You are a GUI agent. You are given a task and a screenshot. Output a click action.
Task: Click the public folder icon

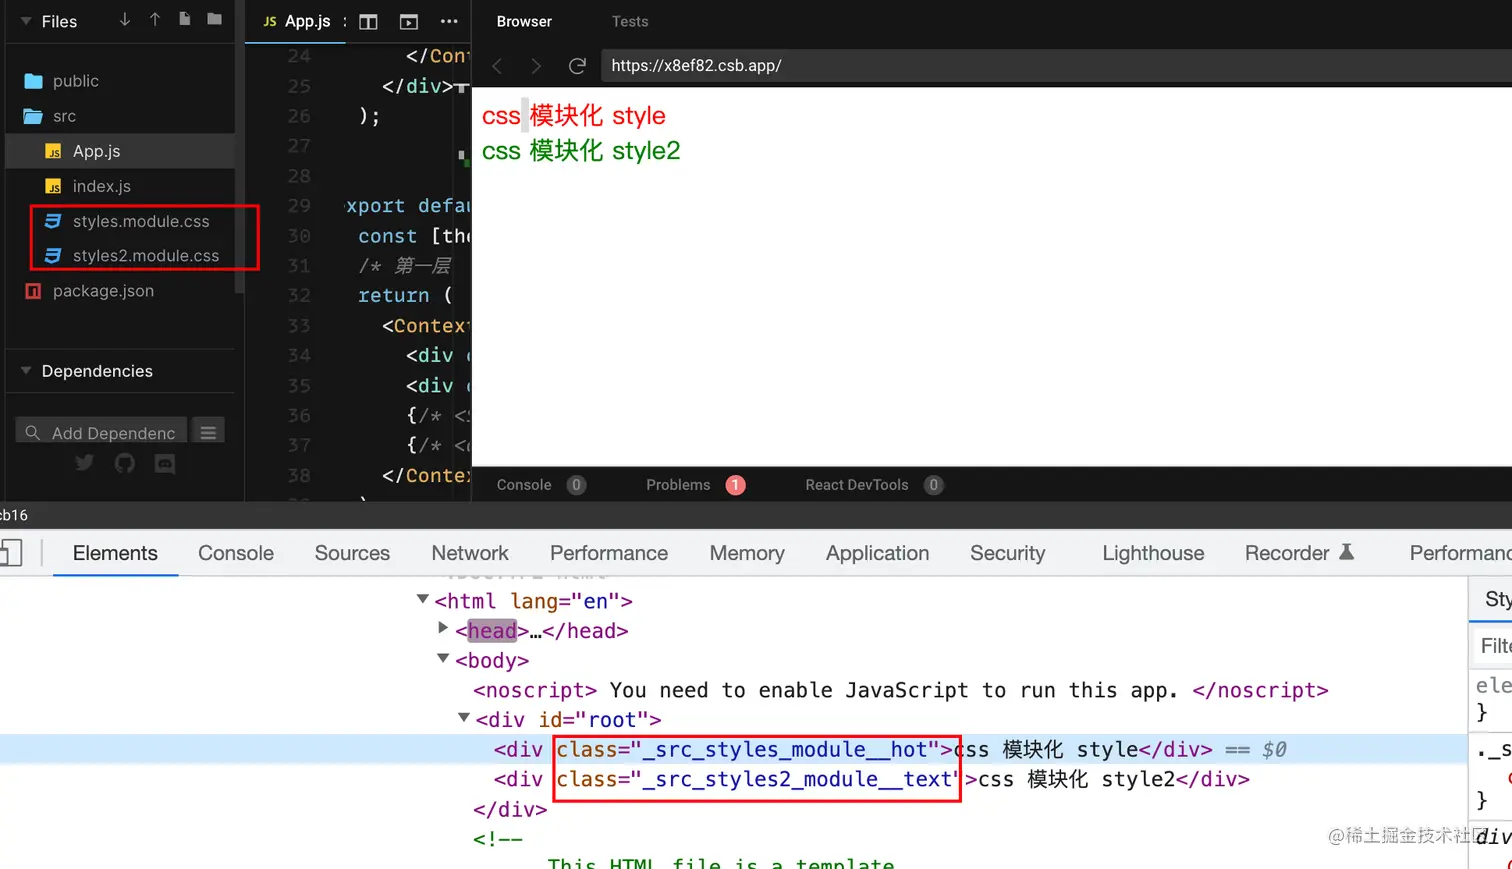tap(33, 81)
